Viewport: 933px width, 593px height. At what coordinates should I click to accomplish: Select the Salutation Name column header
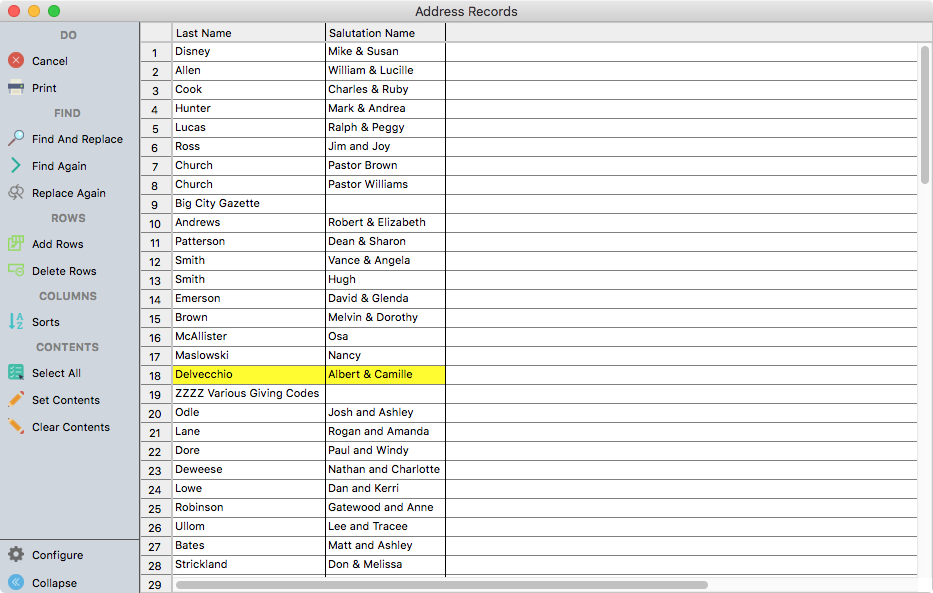point(385,33)
